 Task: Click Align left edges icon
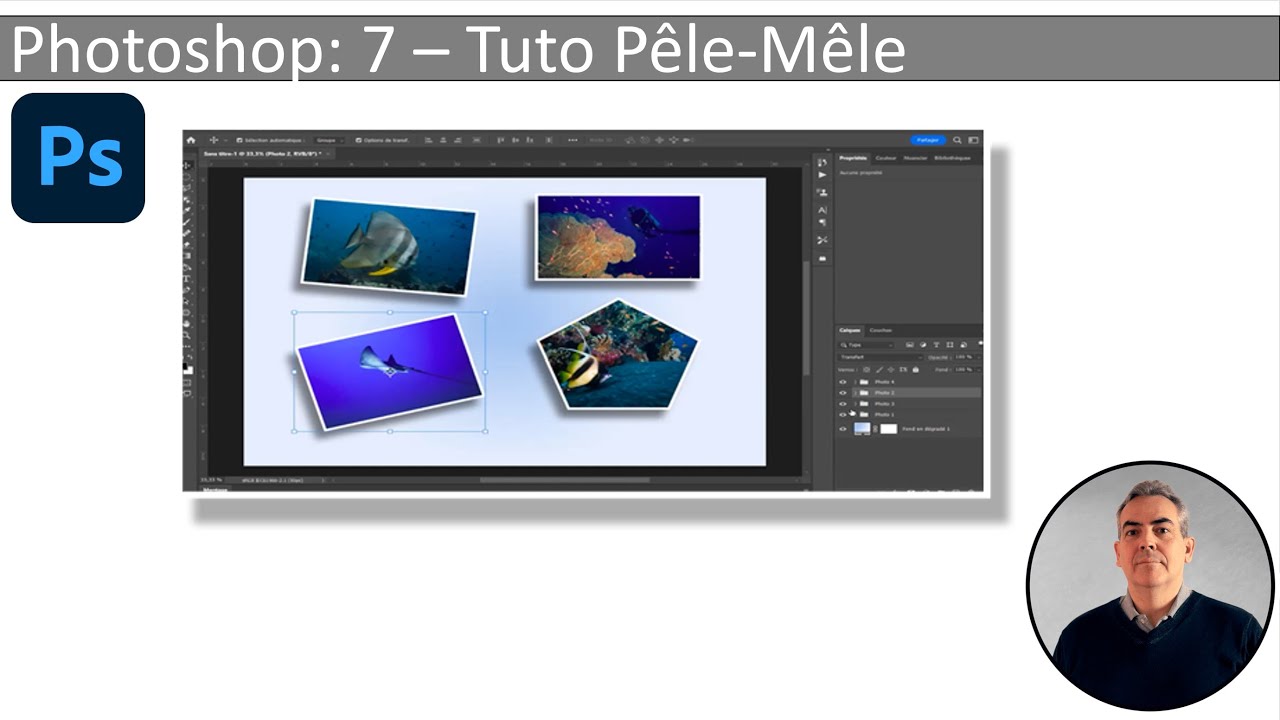pos(429,140)
